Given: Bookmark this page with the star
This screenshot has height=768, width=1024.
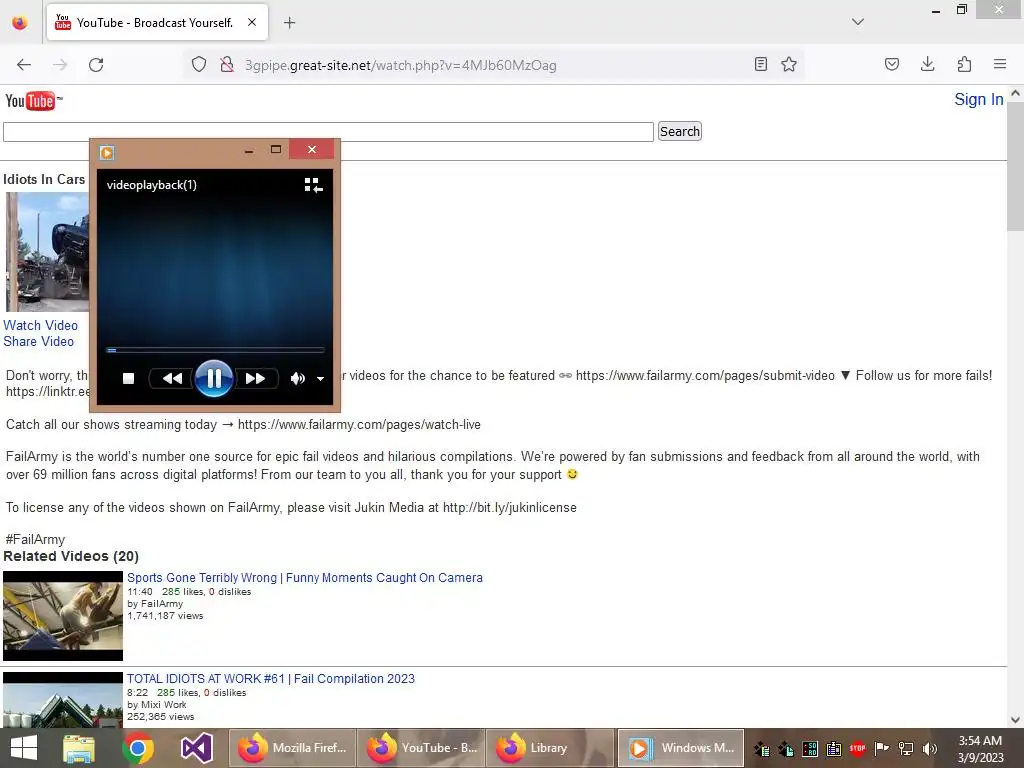Looking at the screenshot, I should click(x=789, y=64).
